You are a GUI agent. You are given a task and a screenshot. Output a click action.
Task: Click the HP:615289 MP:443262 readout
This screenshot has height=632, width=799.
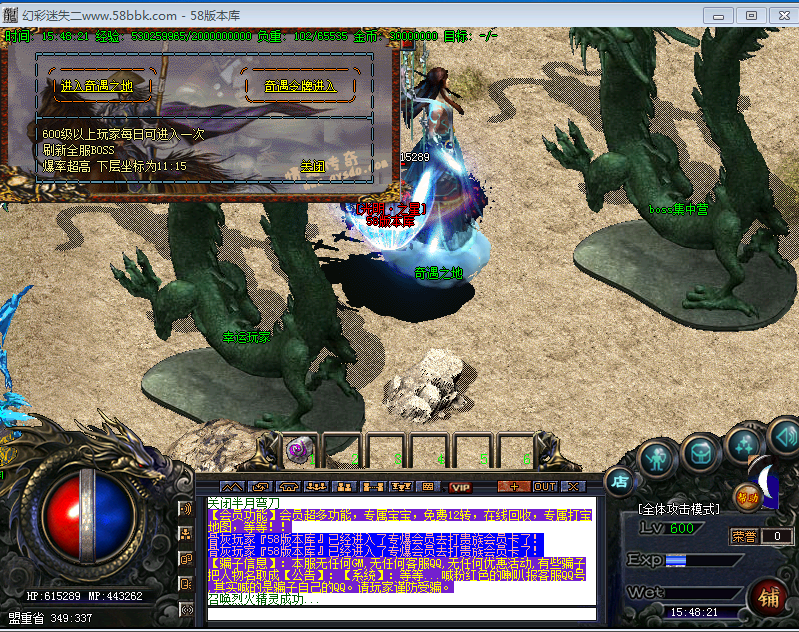(x=85, y=596)
